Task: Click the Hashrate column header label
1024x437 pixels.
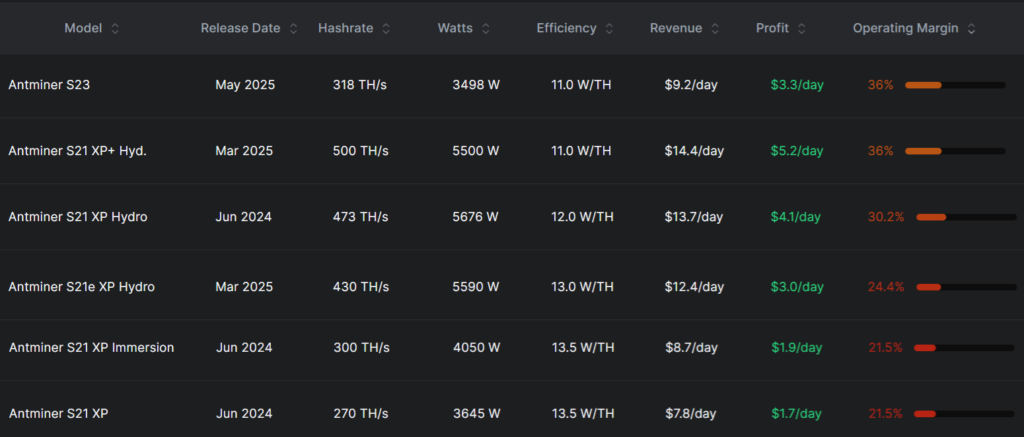Action: [x=345, y=29]
